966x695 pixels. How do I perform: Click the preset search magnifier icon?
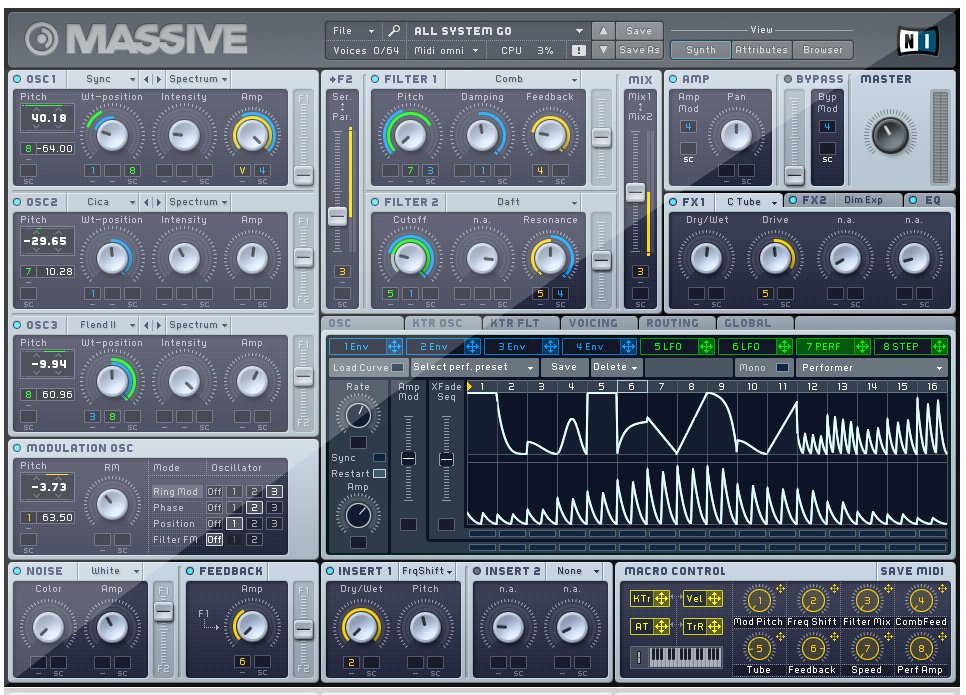[394, 30]
